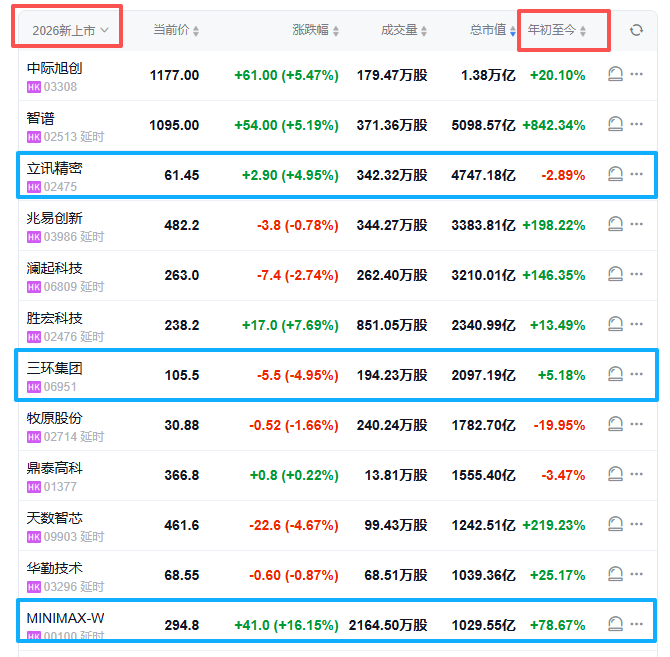Open stock 华勤技术 by name
This screenshot has height=657, width=670.
[x=54, y=568]
